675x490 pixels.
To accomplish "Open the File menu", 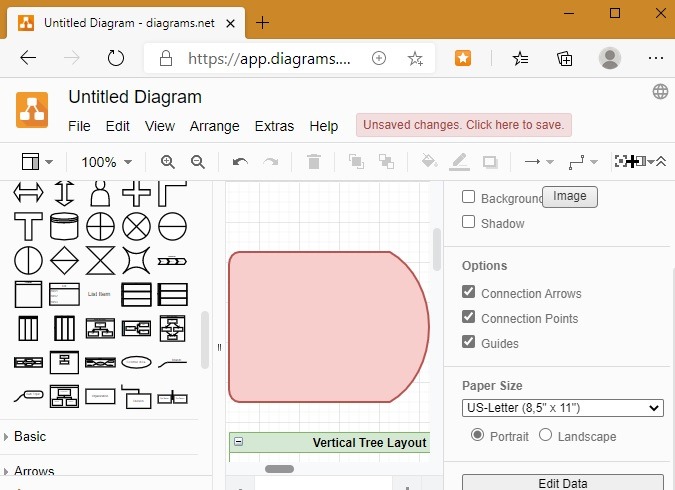I will click(x=79, y=126).
